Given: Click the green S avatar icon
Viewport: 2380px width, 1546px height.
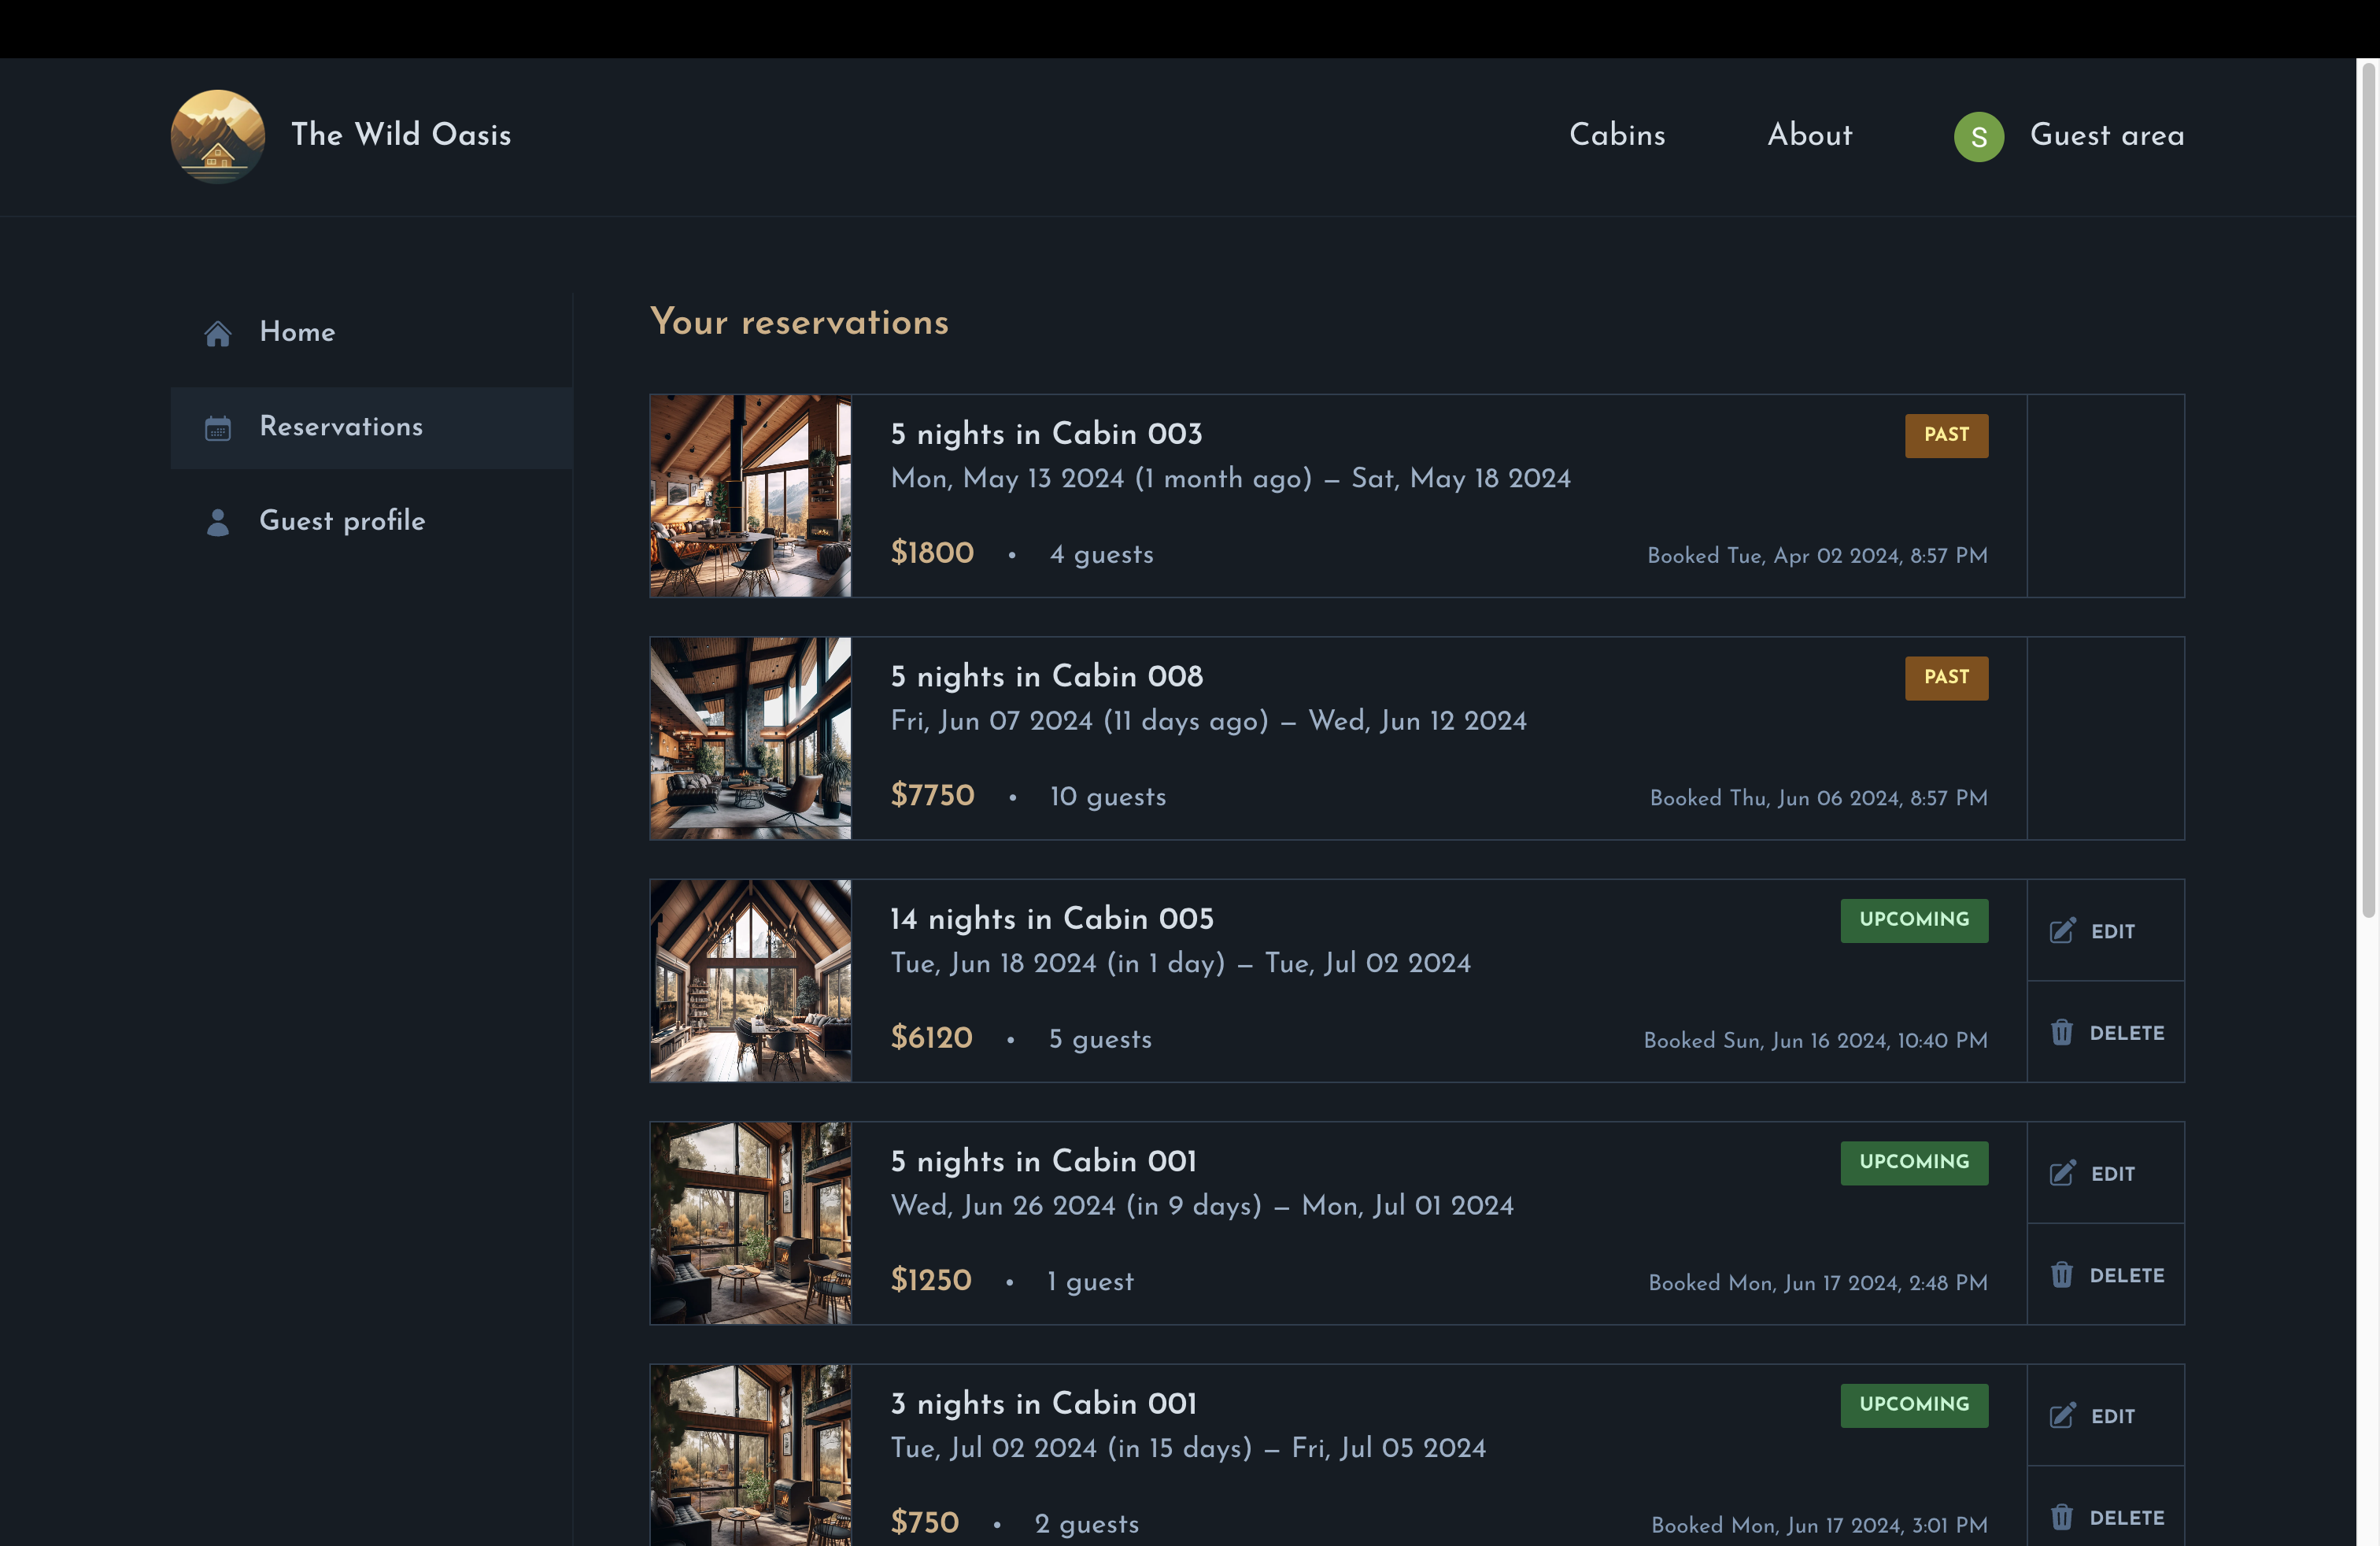Looking at the screenshot, I should (1978, 137).
